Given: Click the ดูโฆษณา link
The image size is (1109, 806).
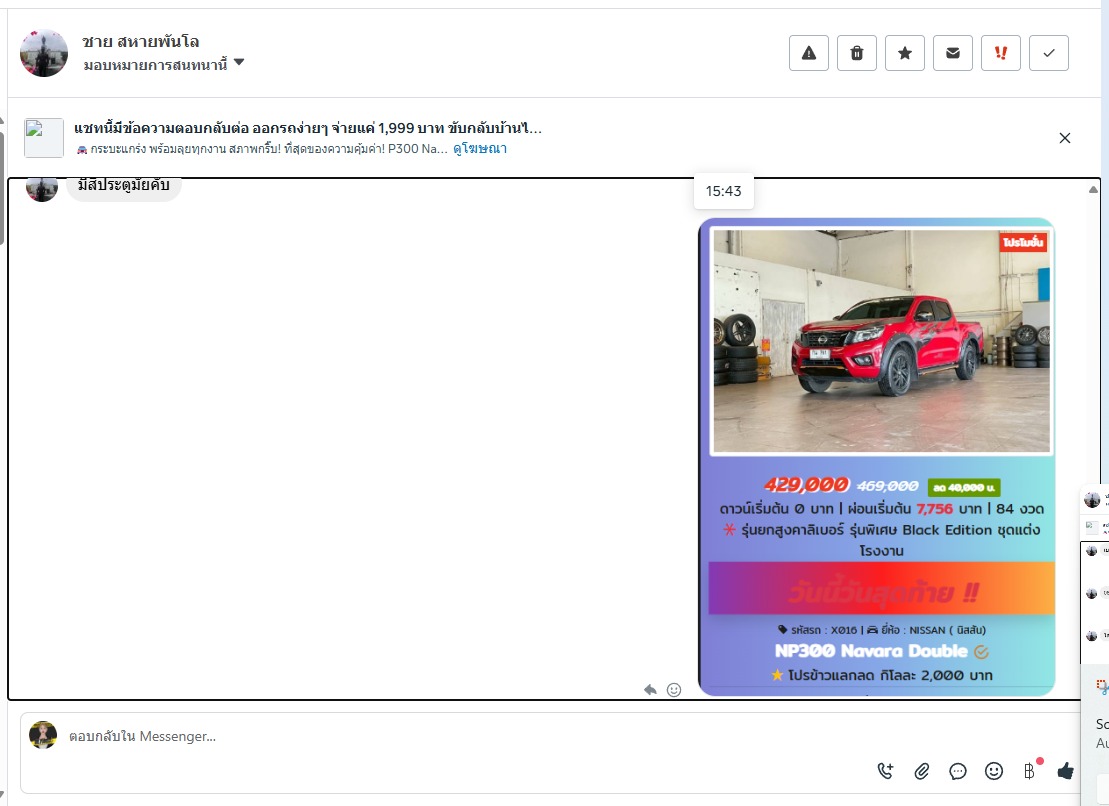Looking at the screenshot, I should tap(480, 148).
